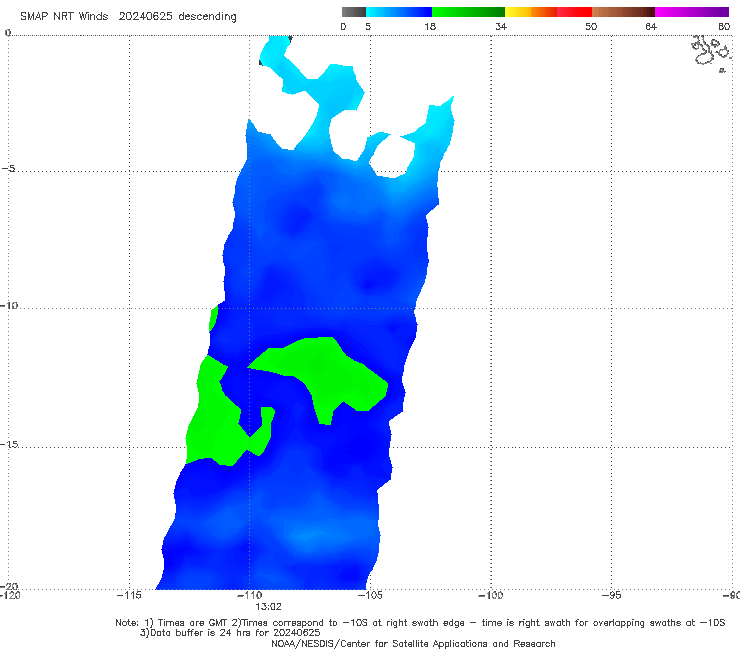Click the longitude label '-95'
The height and width of the screenshot is (650, 740).
[612, 595]
